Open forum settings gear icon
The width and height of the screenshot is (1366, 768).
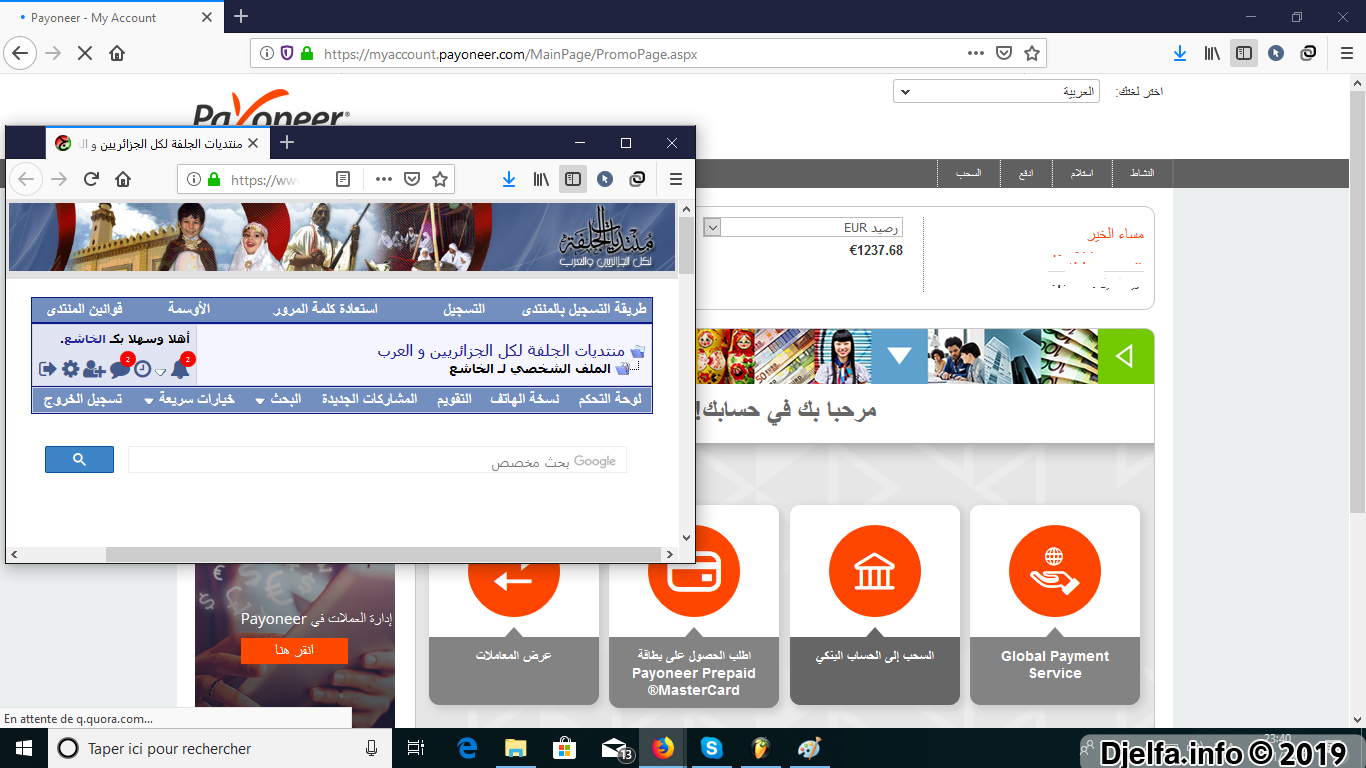(x=70, y=369)
